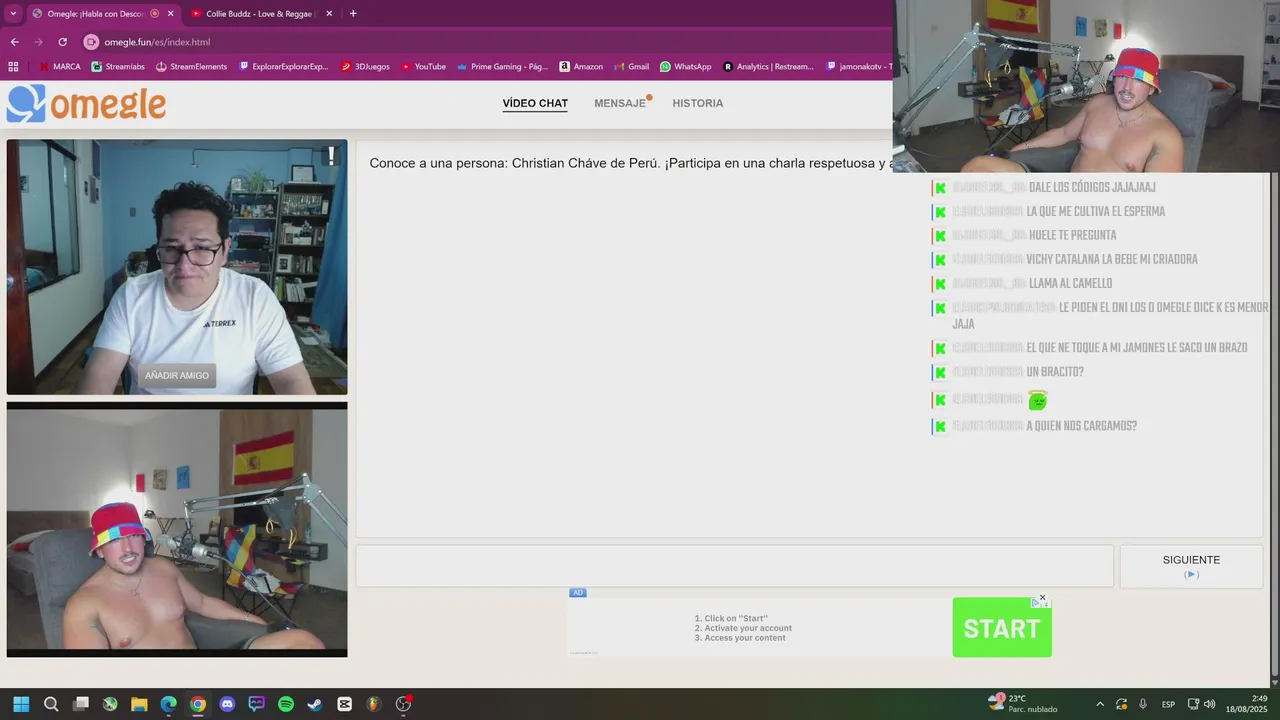
Task: Click the chat message 'UN BRACITO?'
Action: pyautogui.click(x=1055, y=373)
